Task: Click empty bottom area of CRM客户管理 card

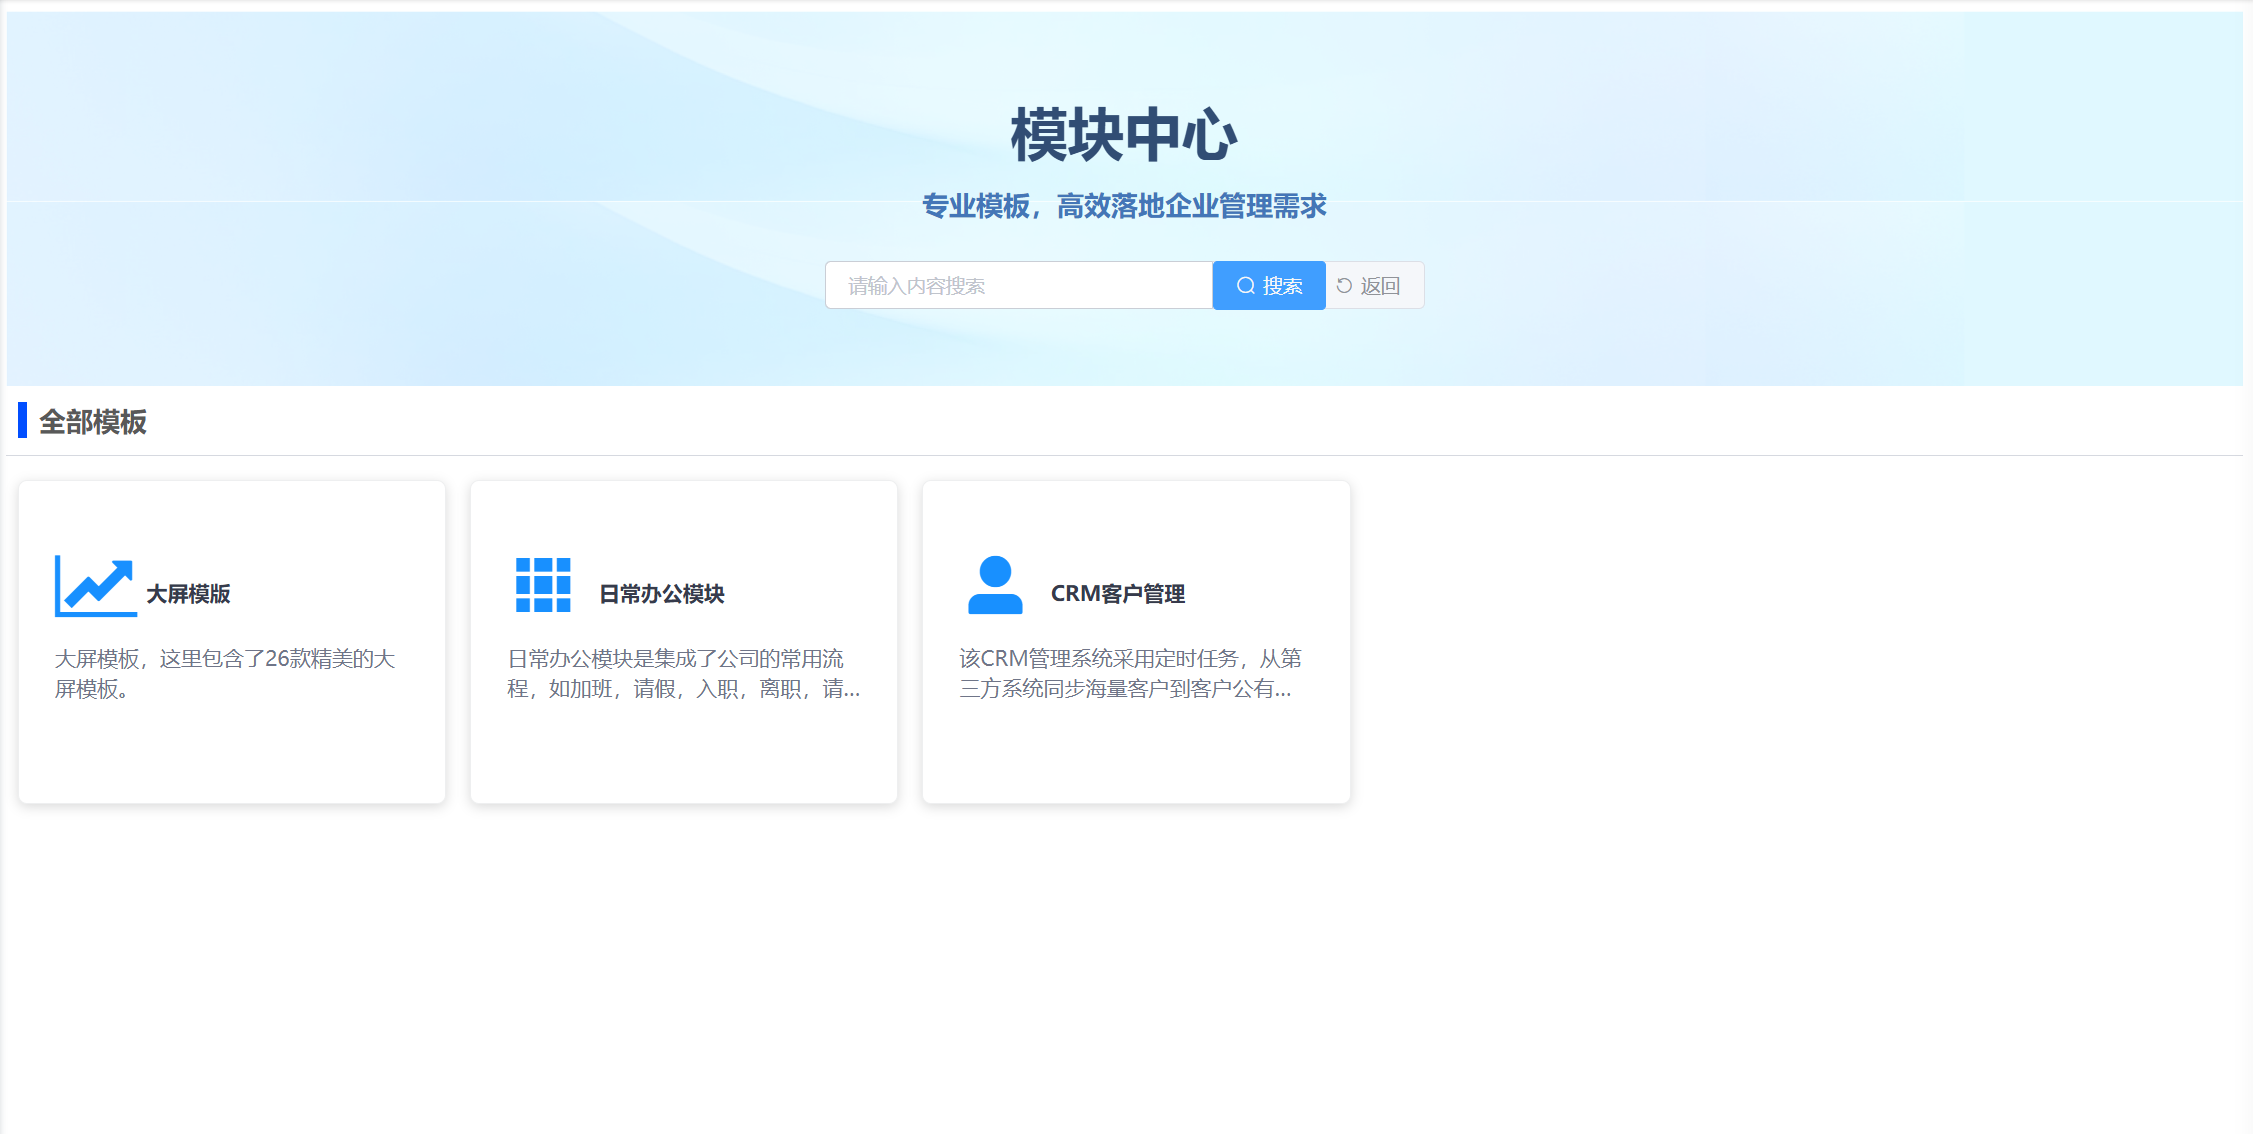Action: click(1136, 760)
